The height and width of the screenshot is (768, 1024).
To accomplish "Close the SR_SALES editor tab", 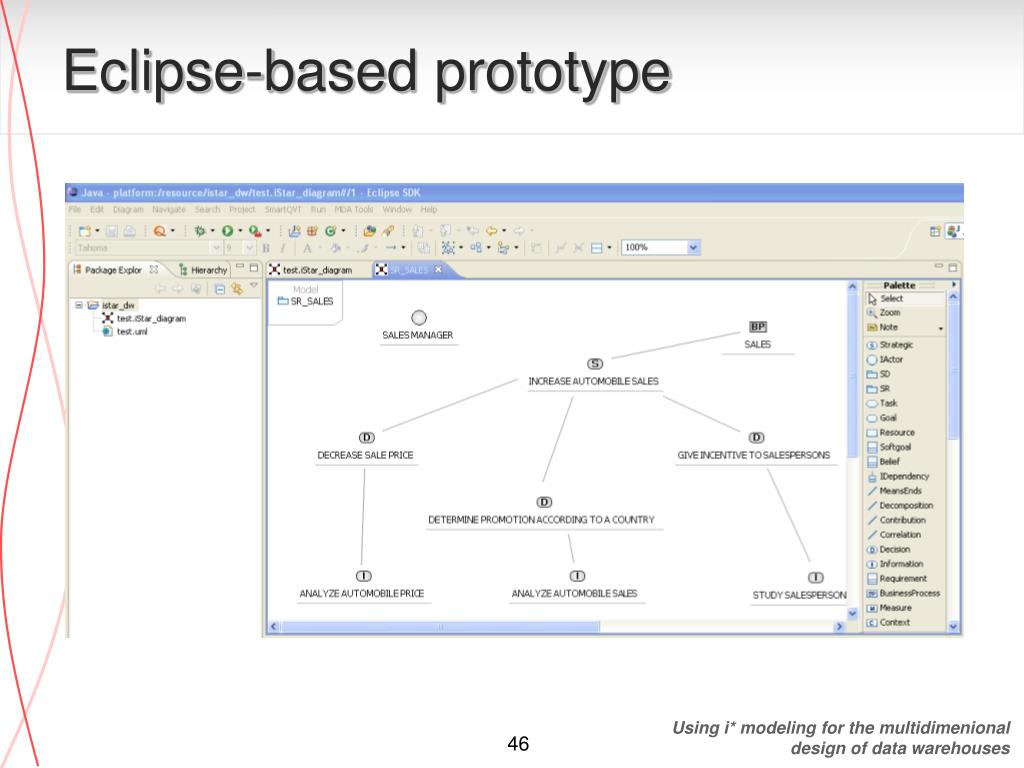I will click(x=438, y=270).
